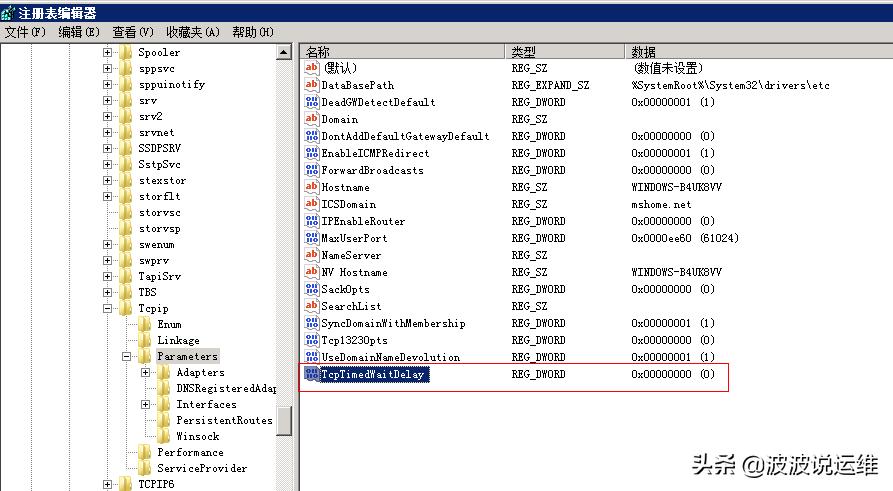Expand the TapiSrv key
The width and height of the screenshot is (893, 491).
[107, 276]
